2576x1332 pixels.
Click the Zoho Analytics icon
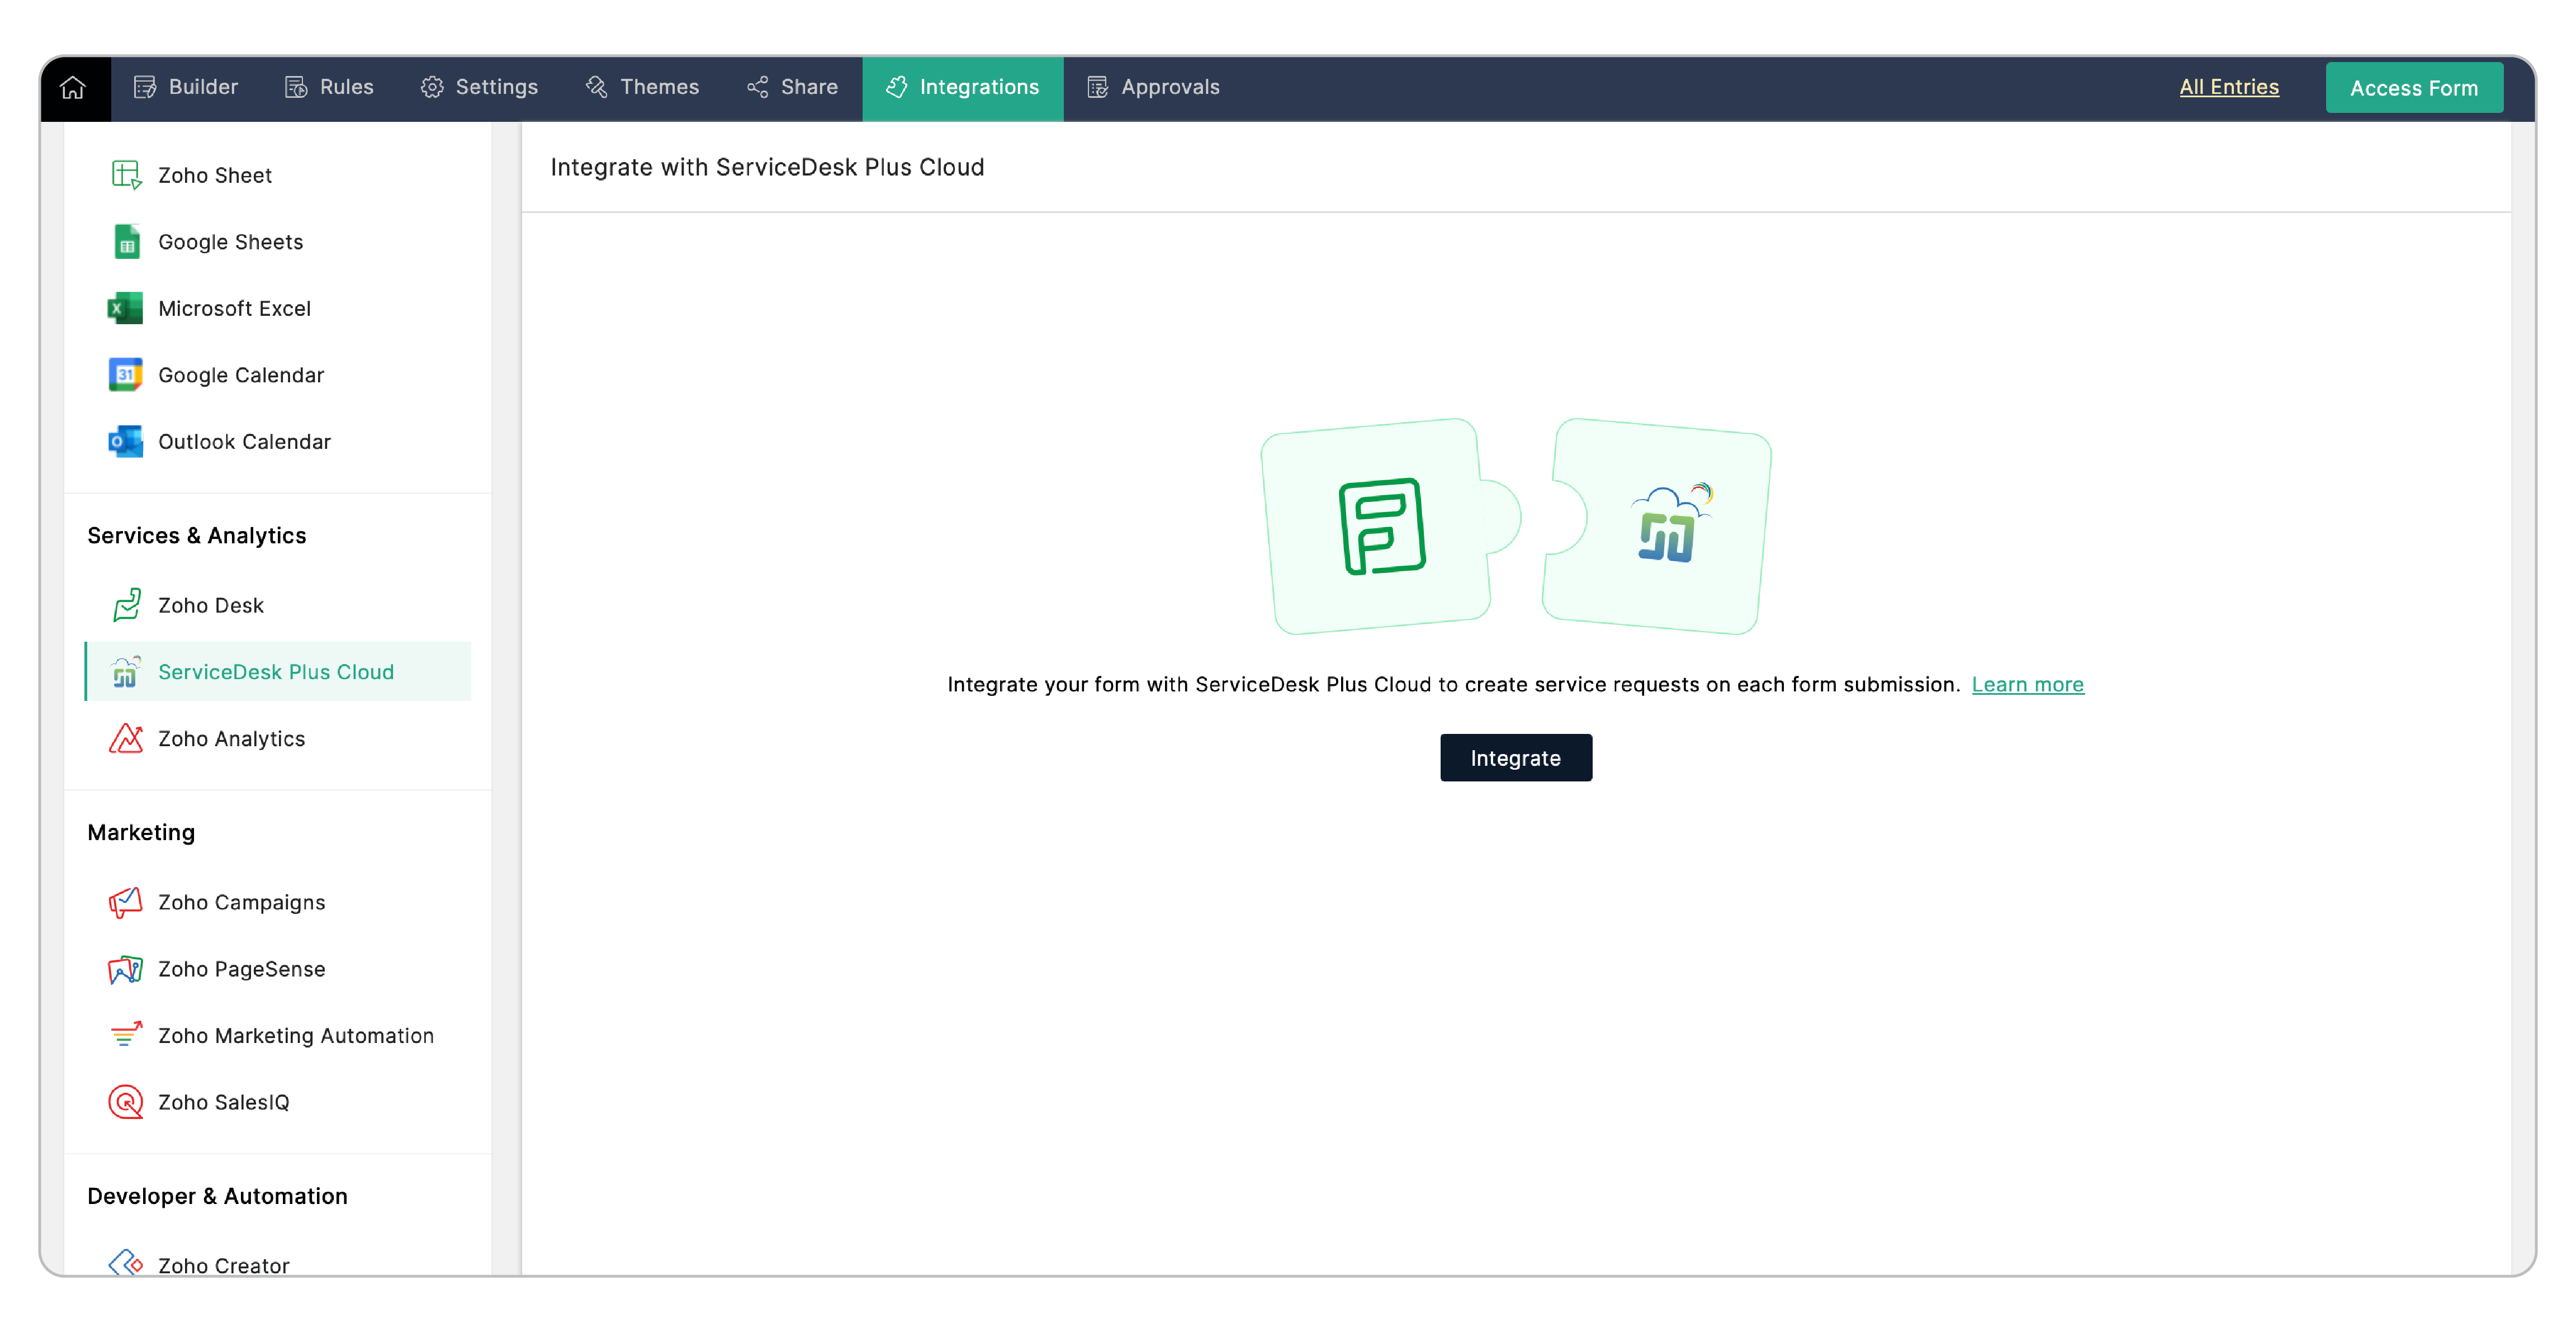[x=126, y=738]
